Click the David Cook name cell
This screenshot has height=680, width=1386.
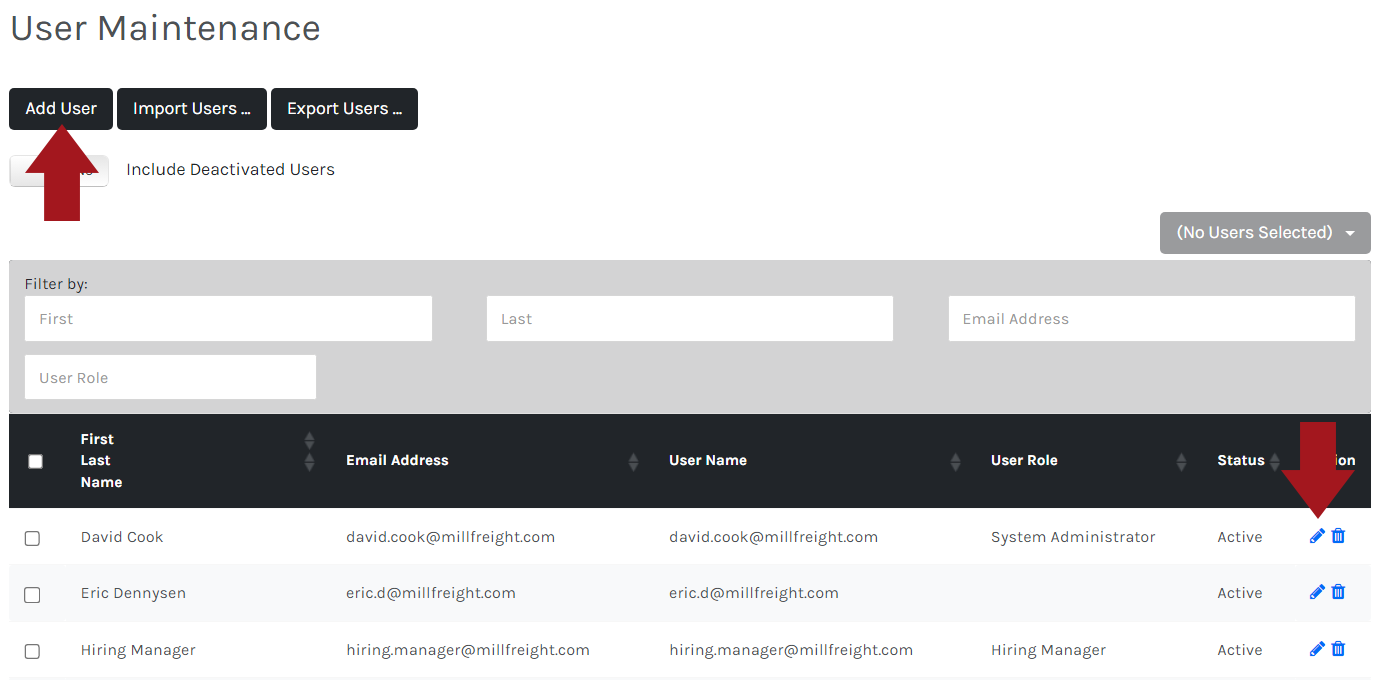click(122, 537)
